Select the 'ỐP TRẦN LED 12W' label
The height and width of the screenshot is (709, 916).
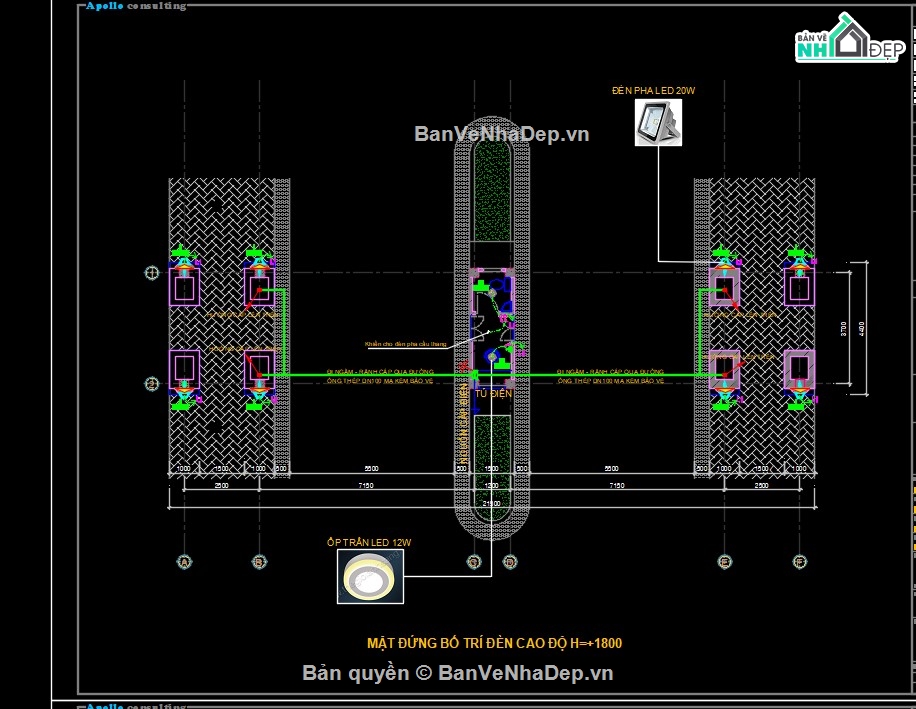click(x=369, y=542)
